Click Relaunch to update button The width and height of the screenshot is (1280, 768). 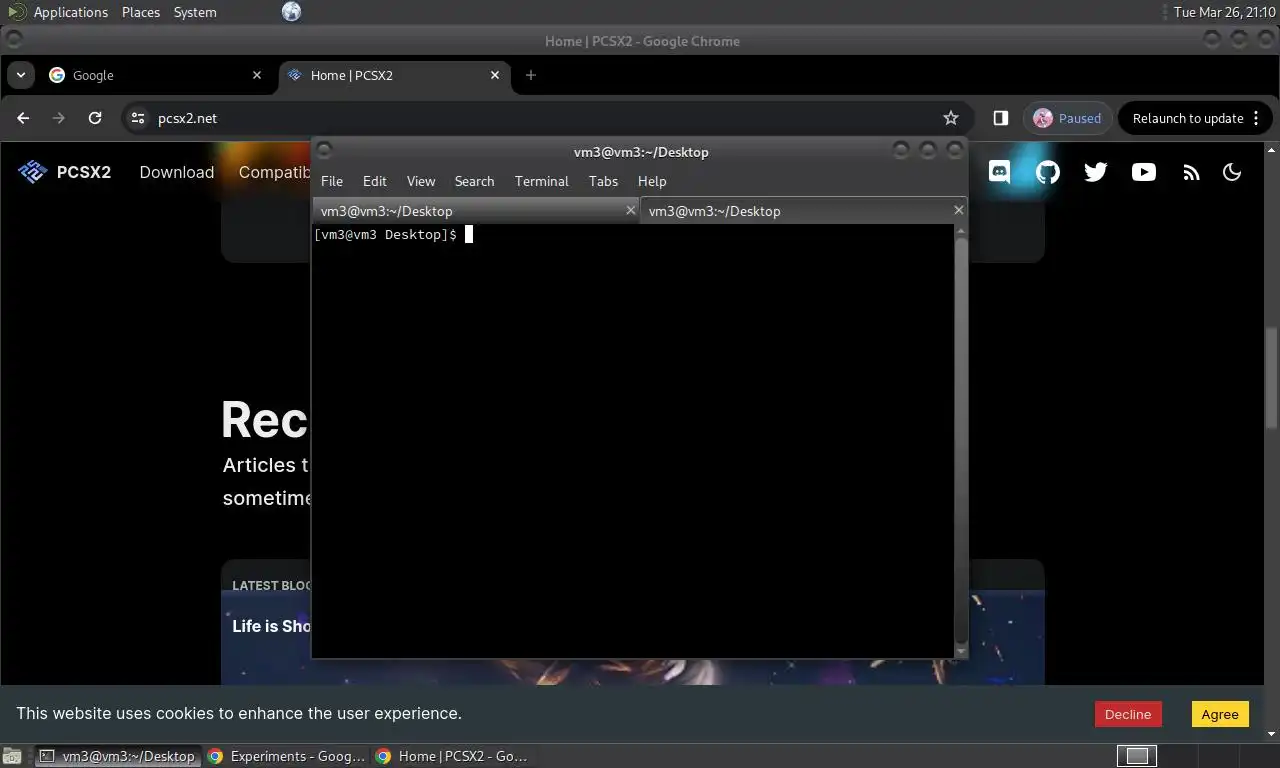coord(1188,118)
